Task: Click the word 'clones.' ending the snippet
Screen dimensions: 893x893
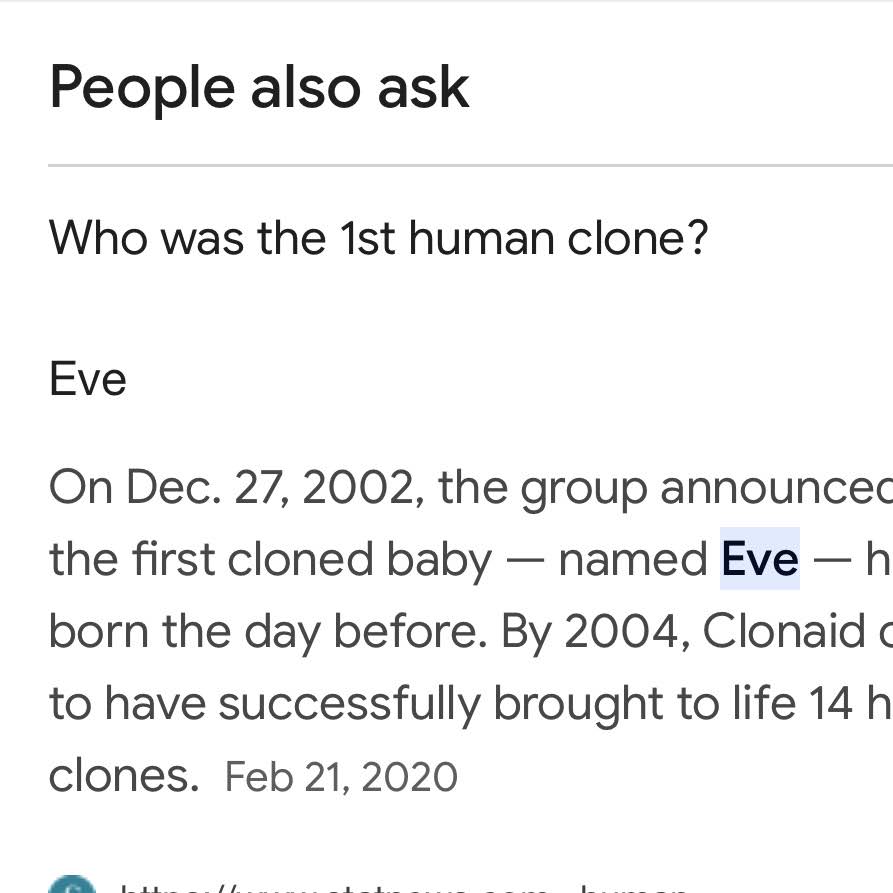Action: (124, 775)
